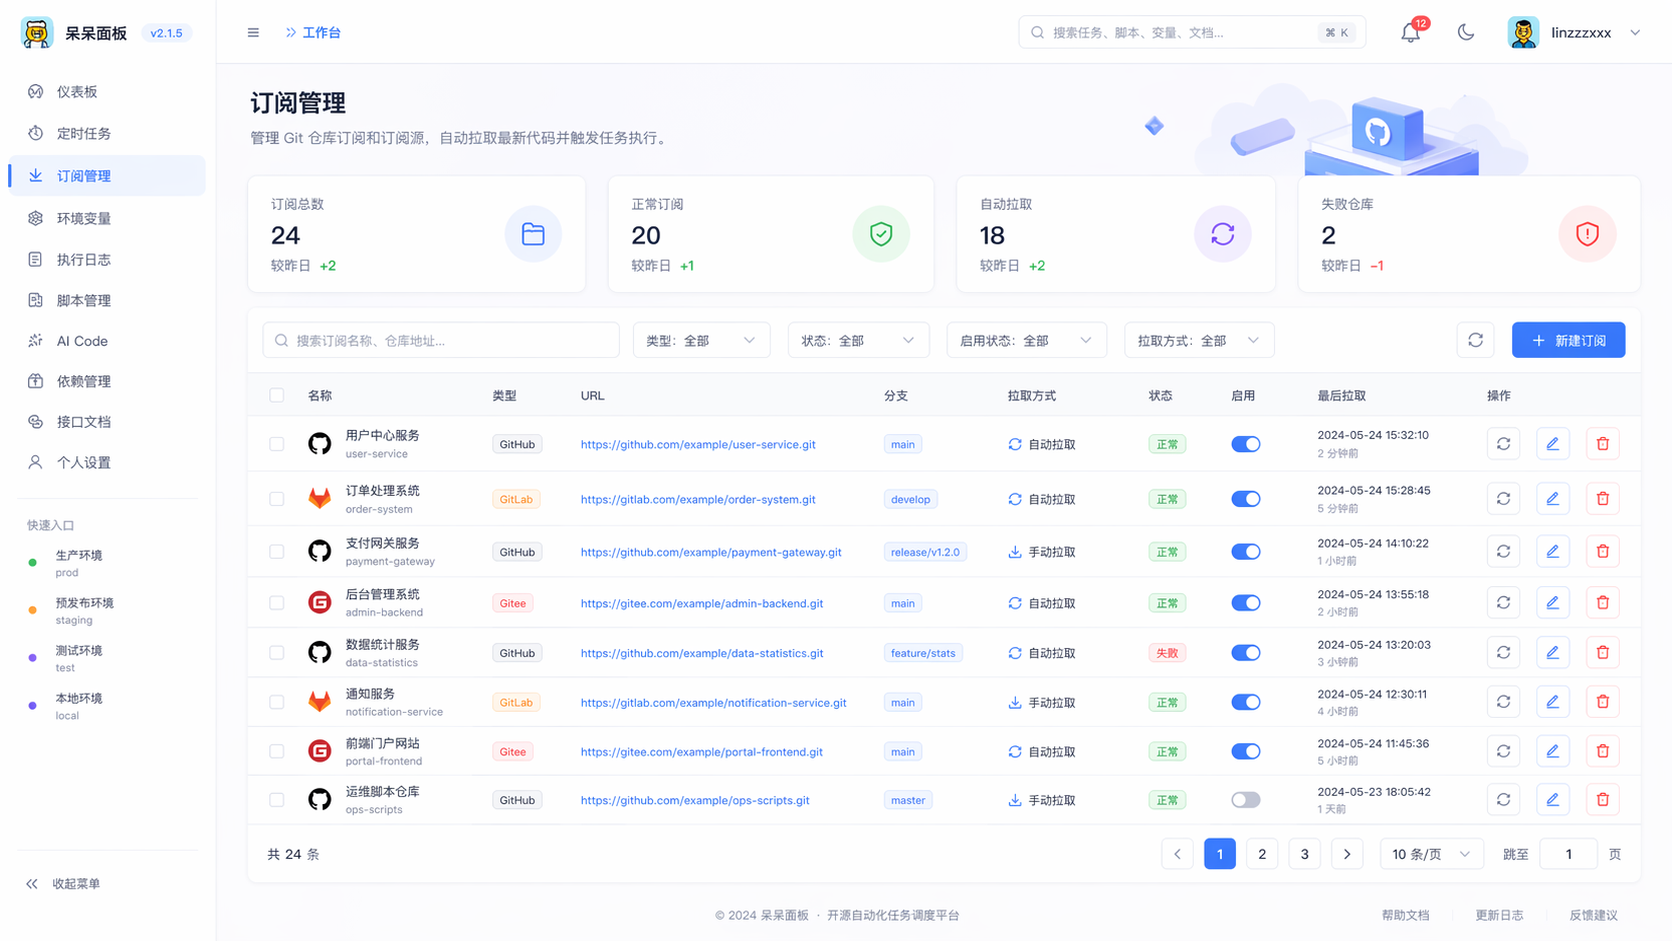Delete the 用户中心服务 subscription

tap(1603, 444)
